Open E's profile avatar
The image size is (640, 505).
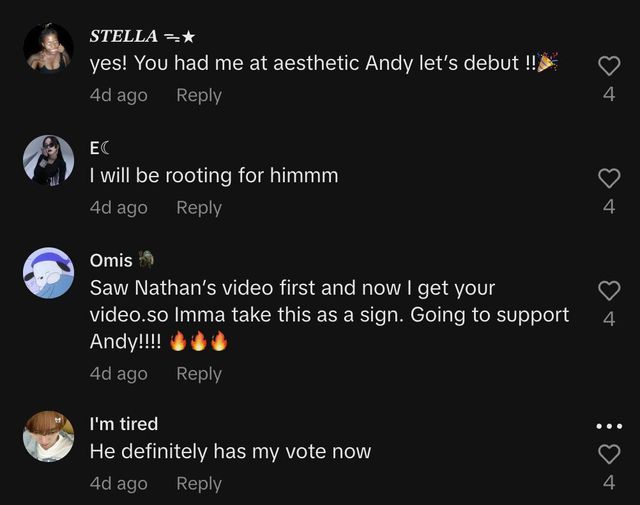click(x=48, y=160)
